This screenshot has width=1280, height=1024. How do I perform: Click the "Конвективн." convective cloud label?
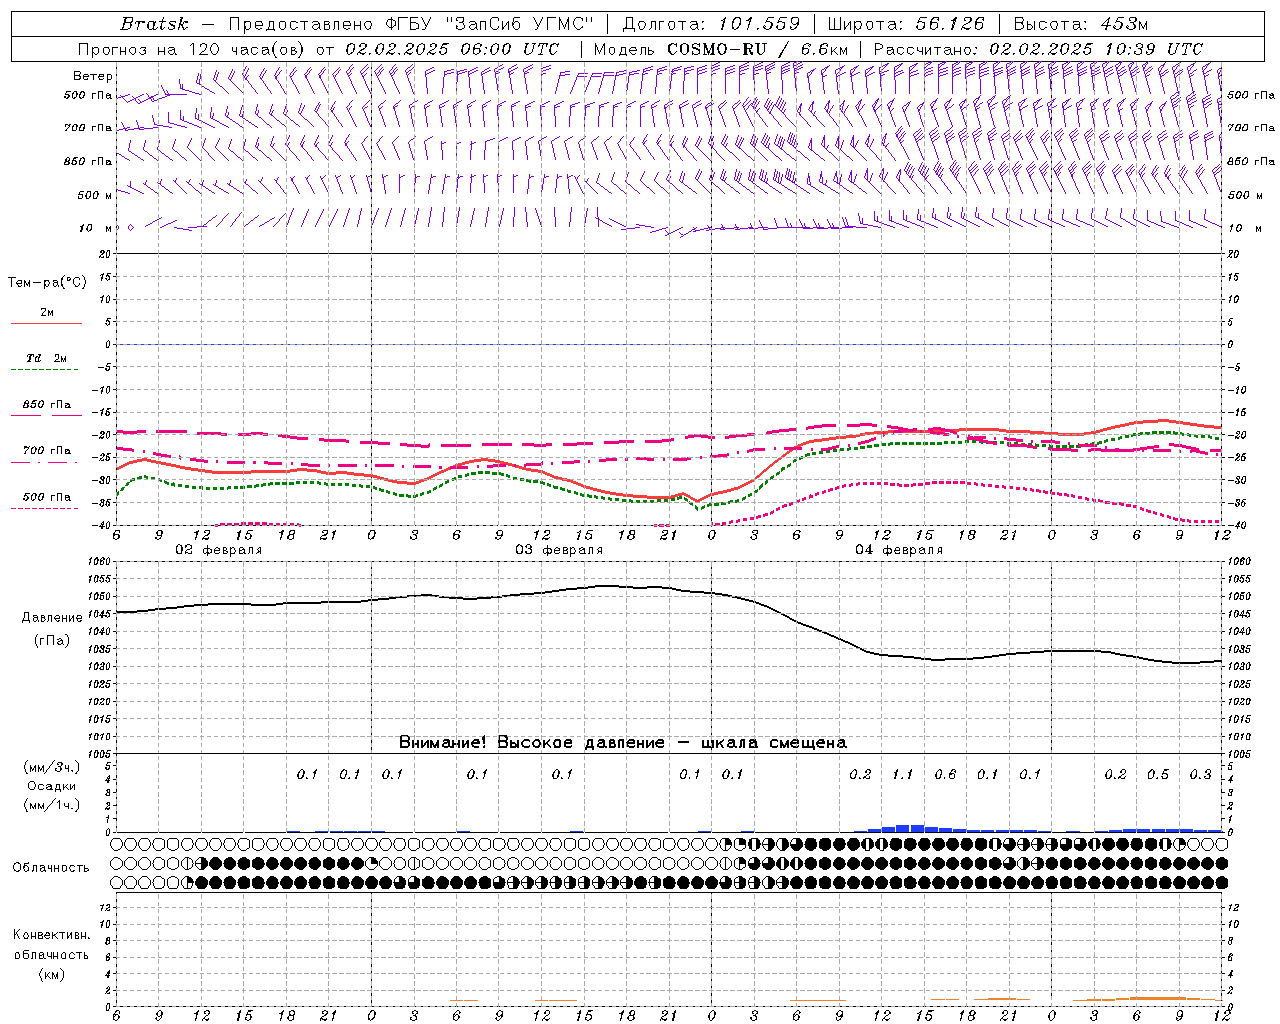52,935
